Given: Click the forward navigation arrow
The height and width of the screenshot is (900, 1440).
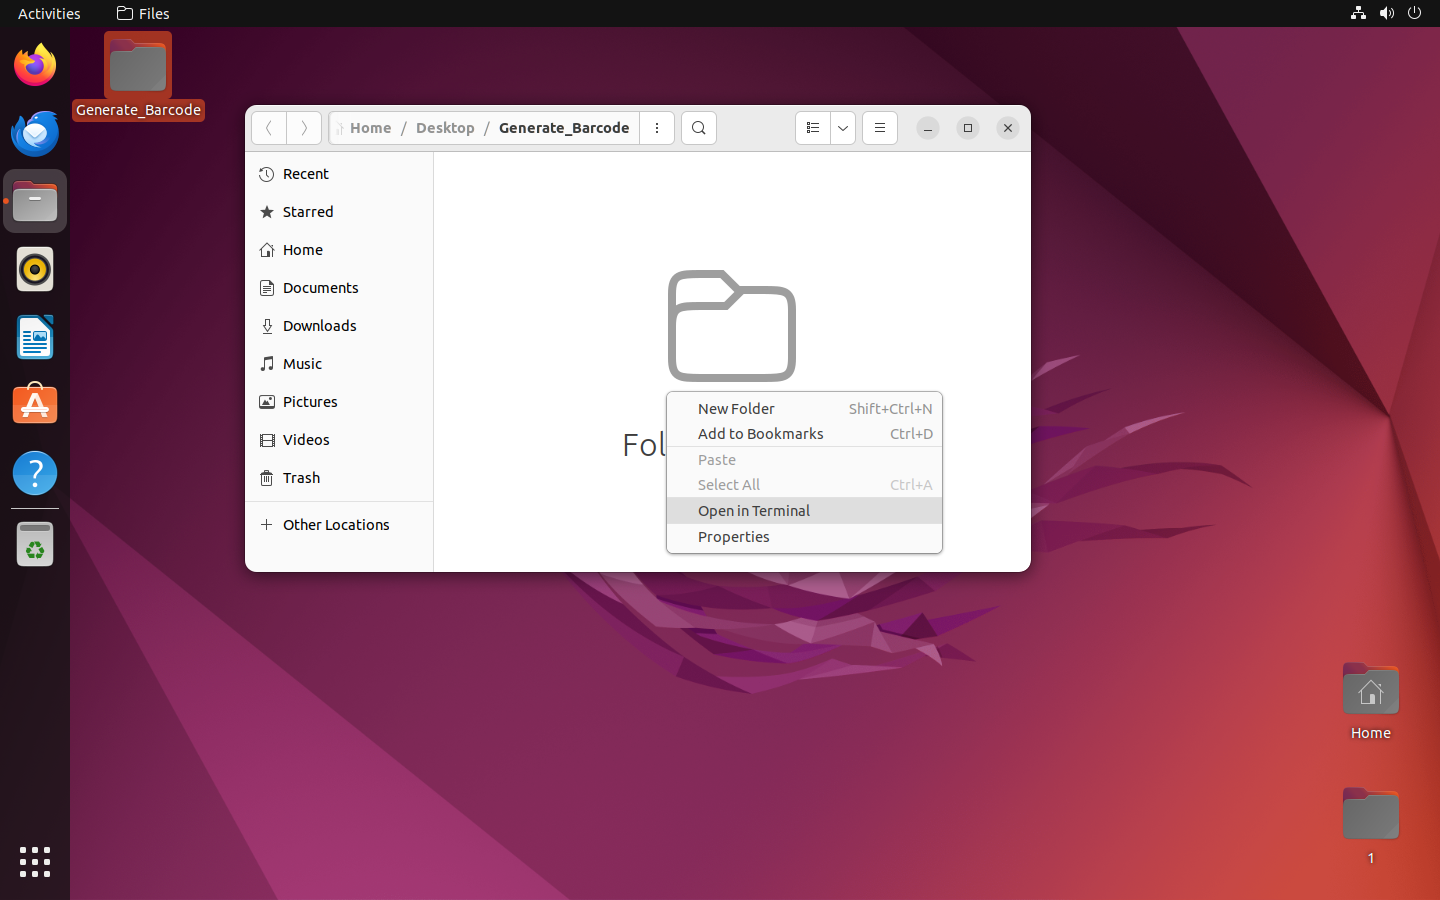Looking at the screenshot, I should tap(304, 128).
